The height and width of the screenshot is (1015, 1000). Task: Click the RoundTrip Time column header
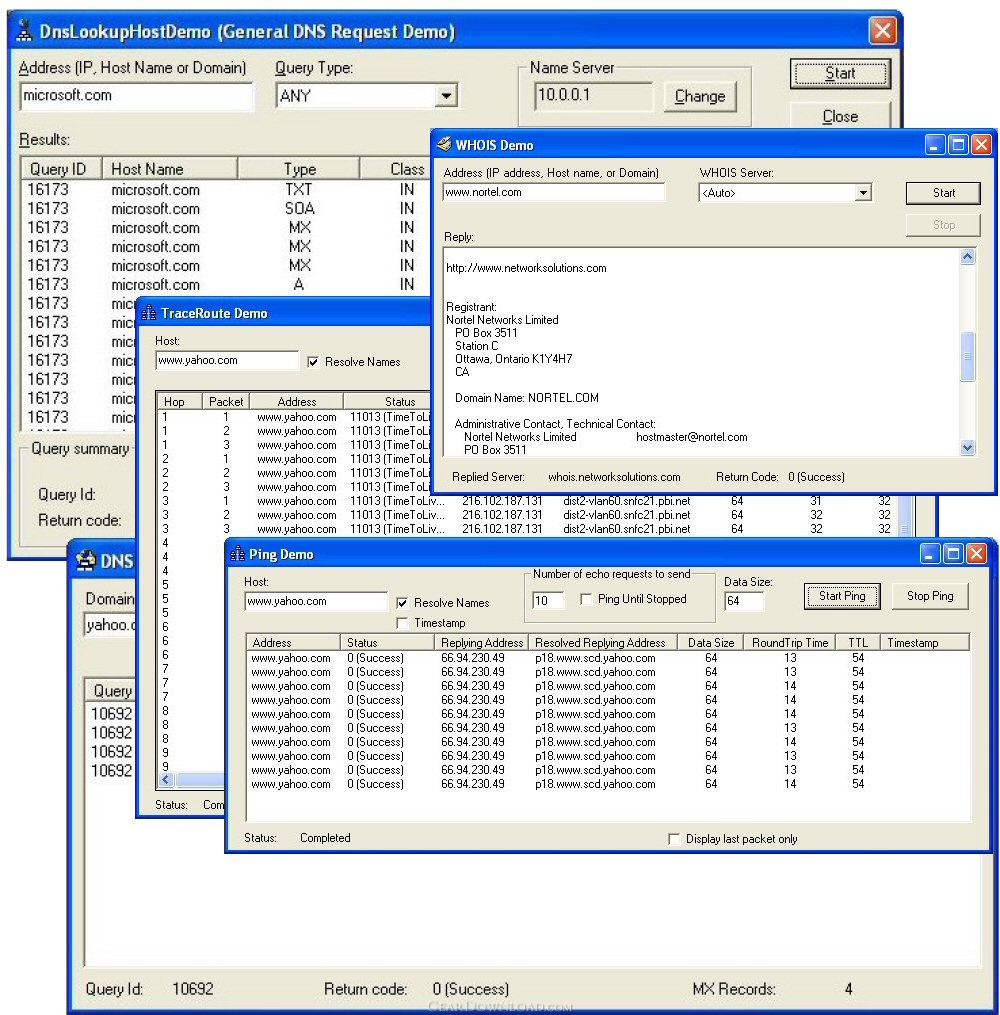(790, 643)
